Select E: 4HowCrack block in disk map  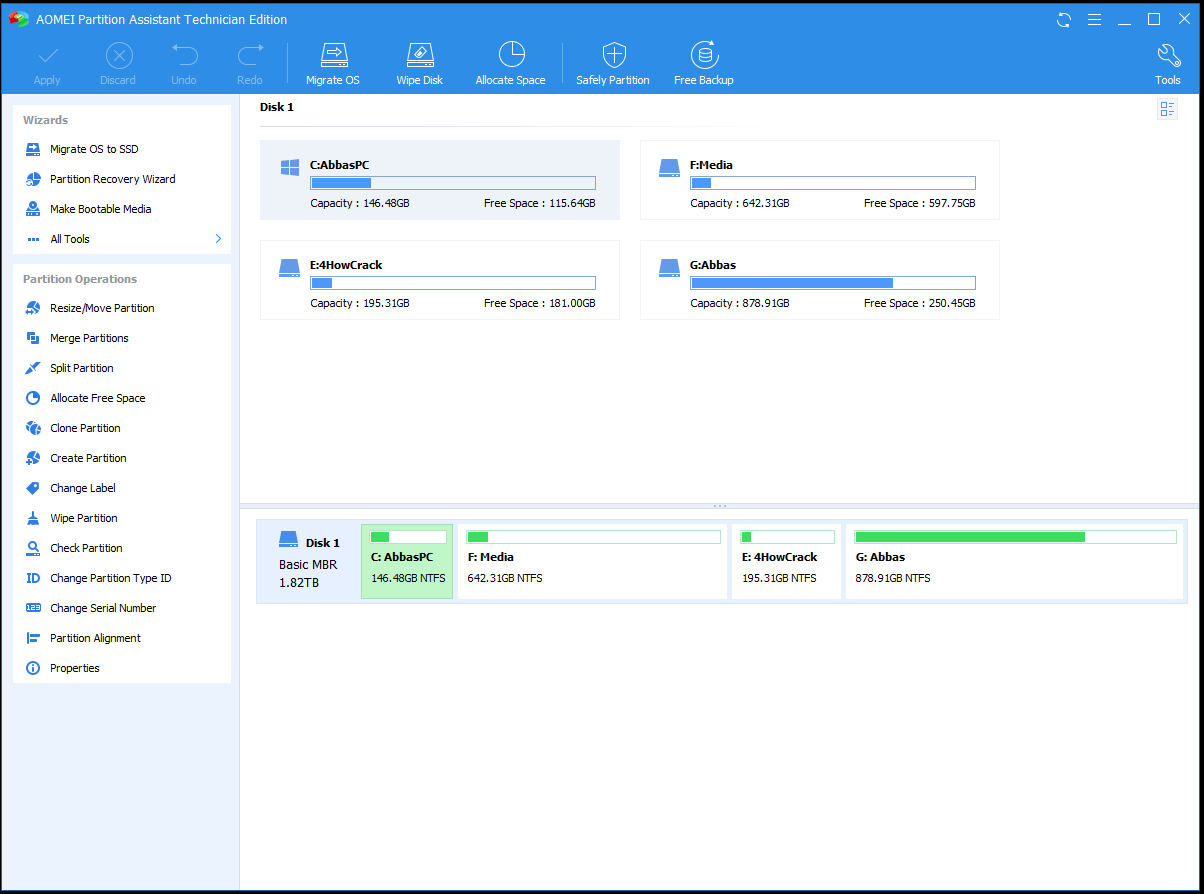click(786, 561)
